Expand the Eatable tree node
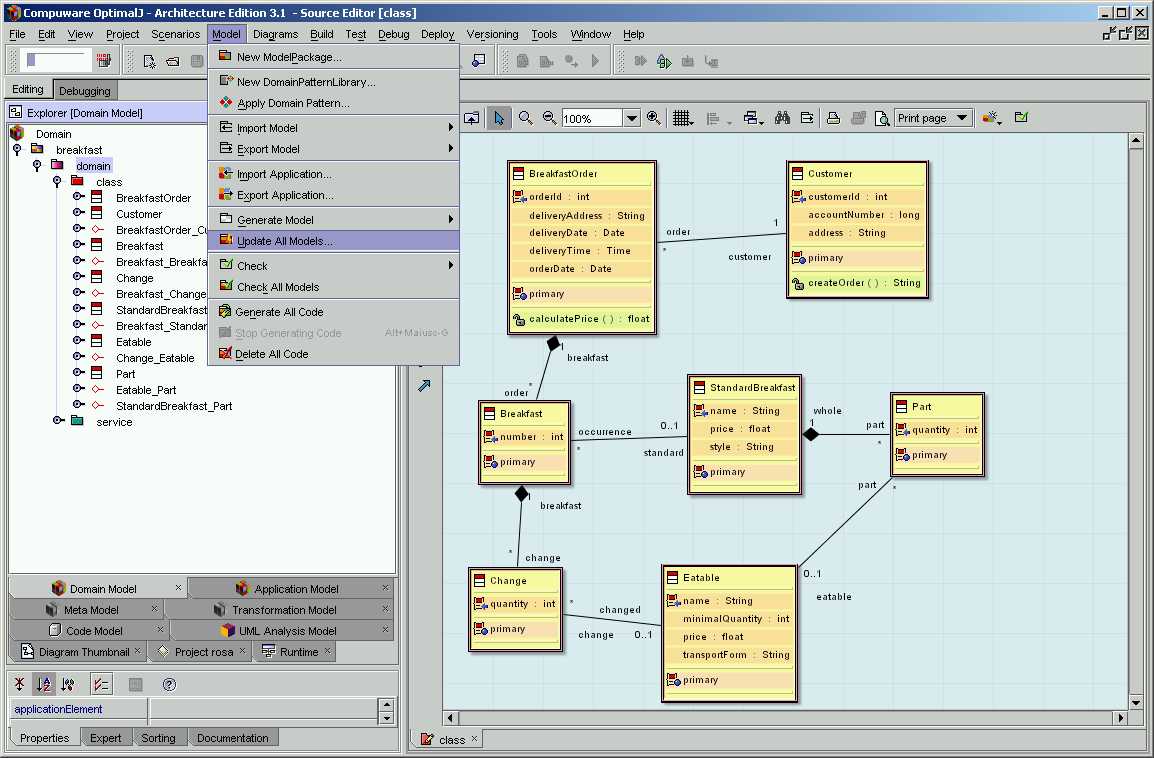Viewport: 1154px width, 758px height. 77,341
